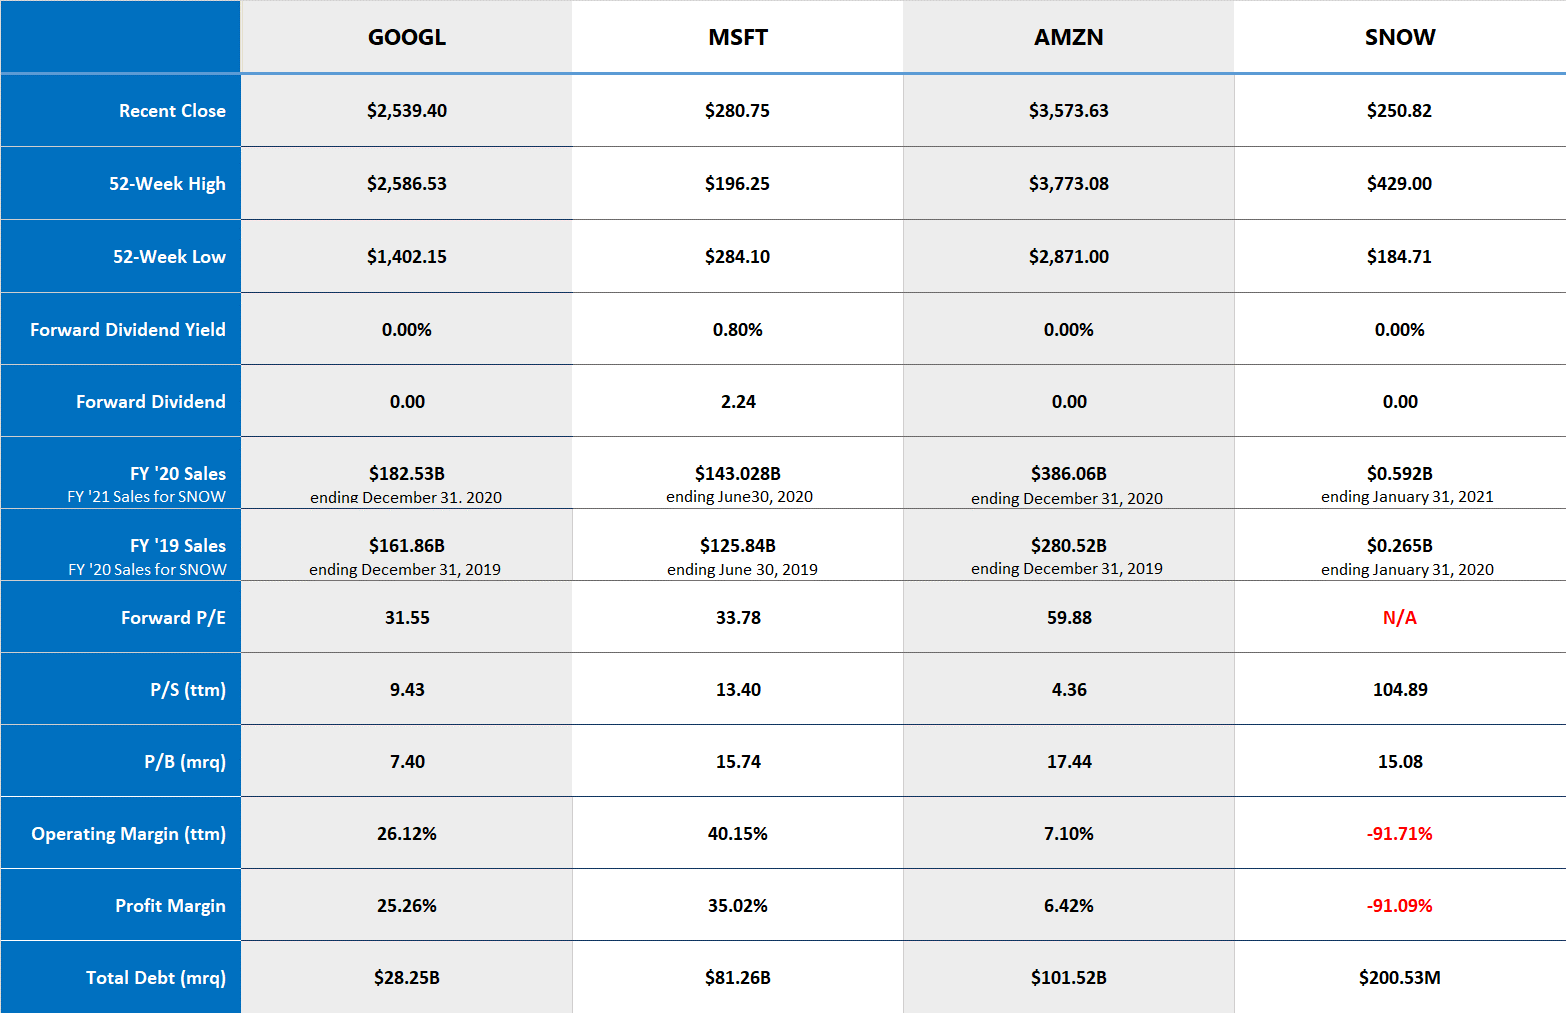Select GOOGL operating margin 26.12%
This screenshot has width=1566, height=1013.
tap(407, 834)
